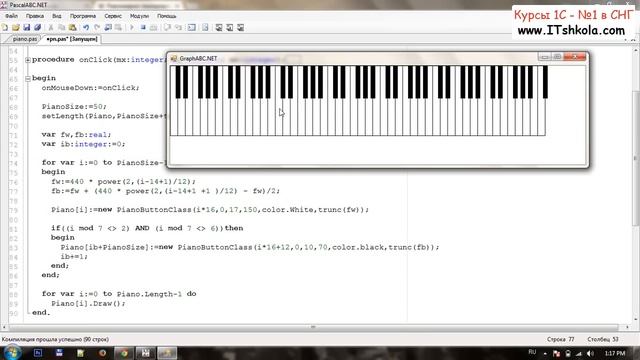Click the step into debug icon
The image size is (640, 360).
178,27
